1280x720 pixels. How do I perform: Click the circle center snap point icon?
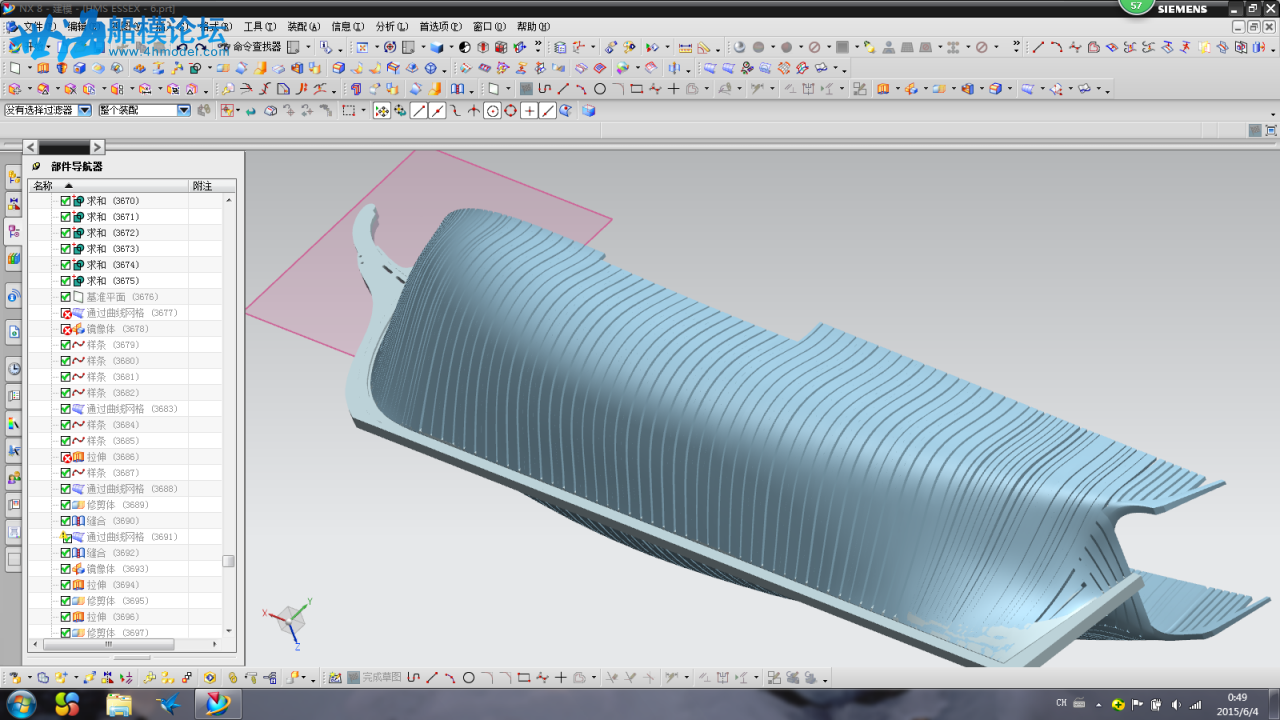point(492,110)
